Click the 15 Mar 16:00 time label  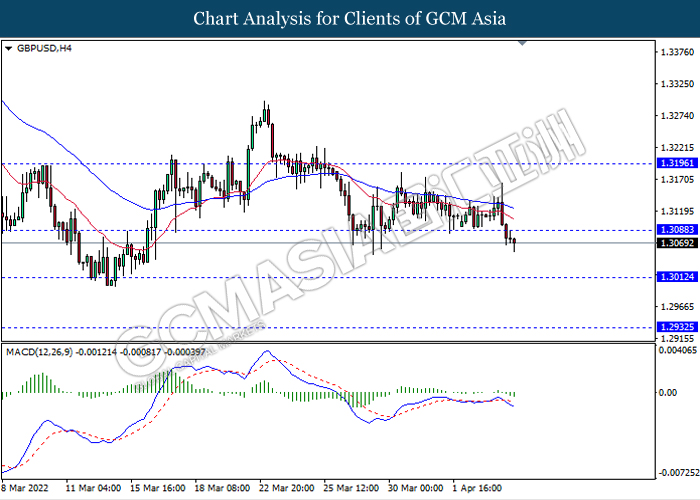[x=158, y=488]
